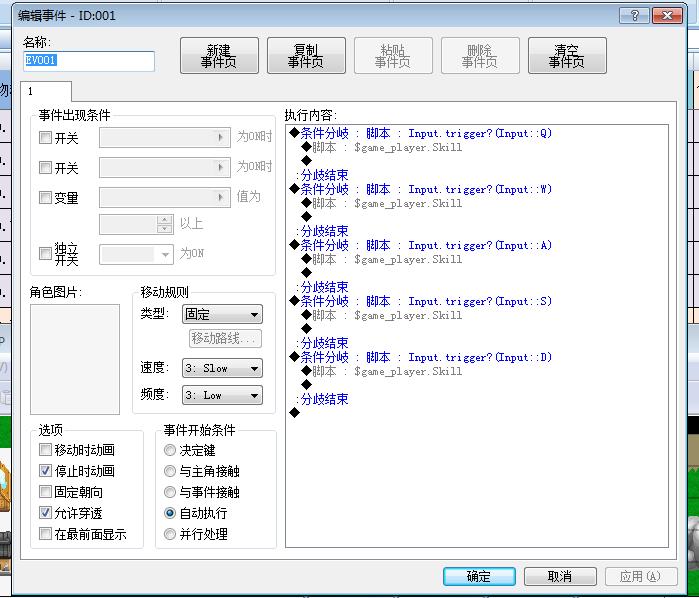Open the 频度 frequency dropdown
Viewport: 699px width, 598px height.
pos(222,395)
